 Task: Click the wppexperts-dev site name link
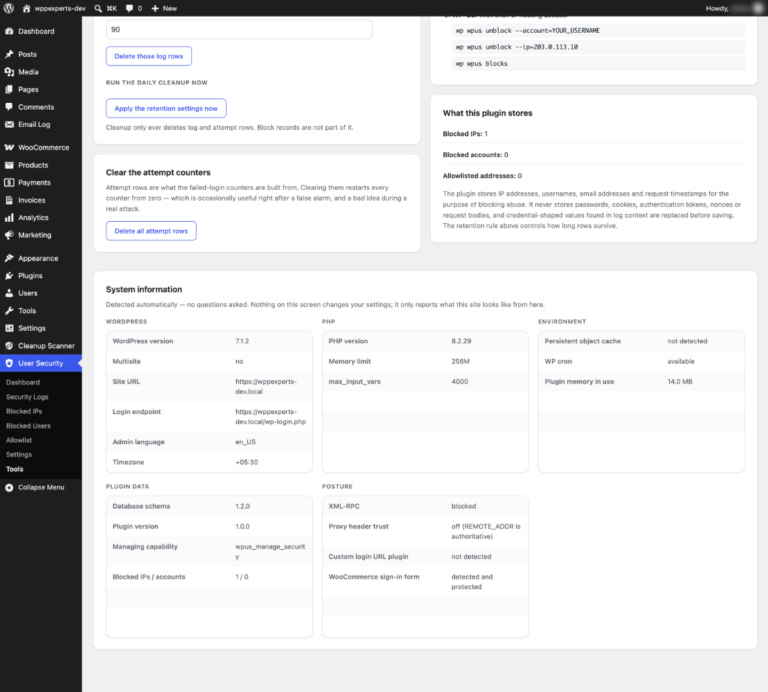[60, 8]
